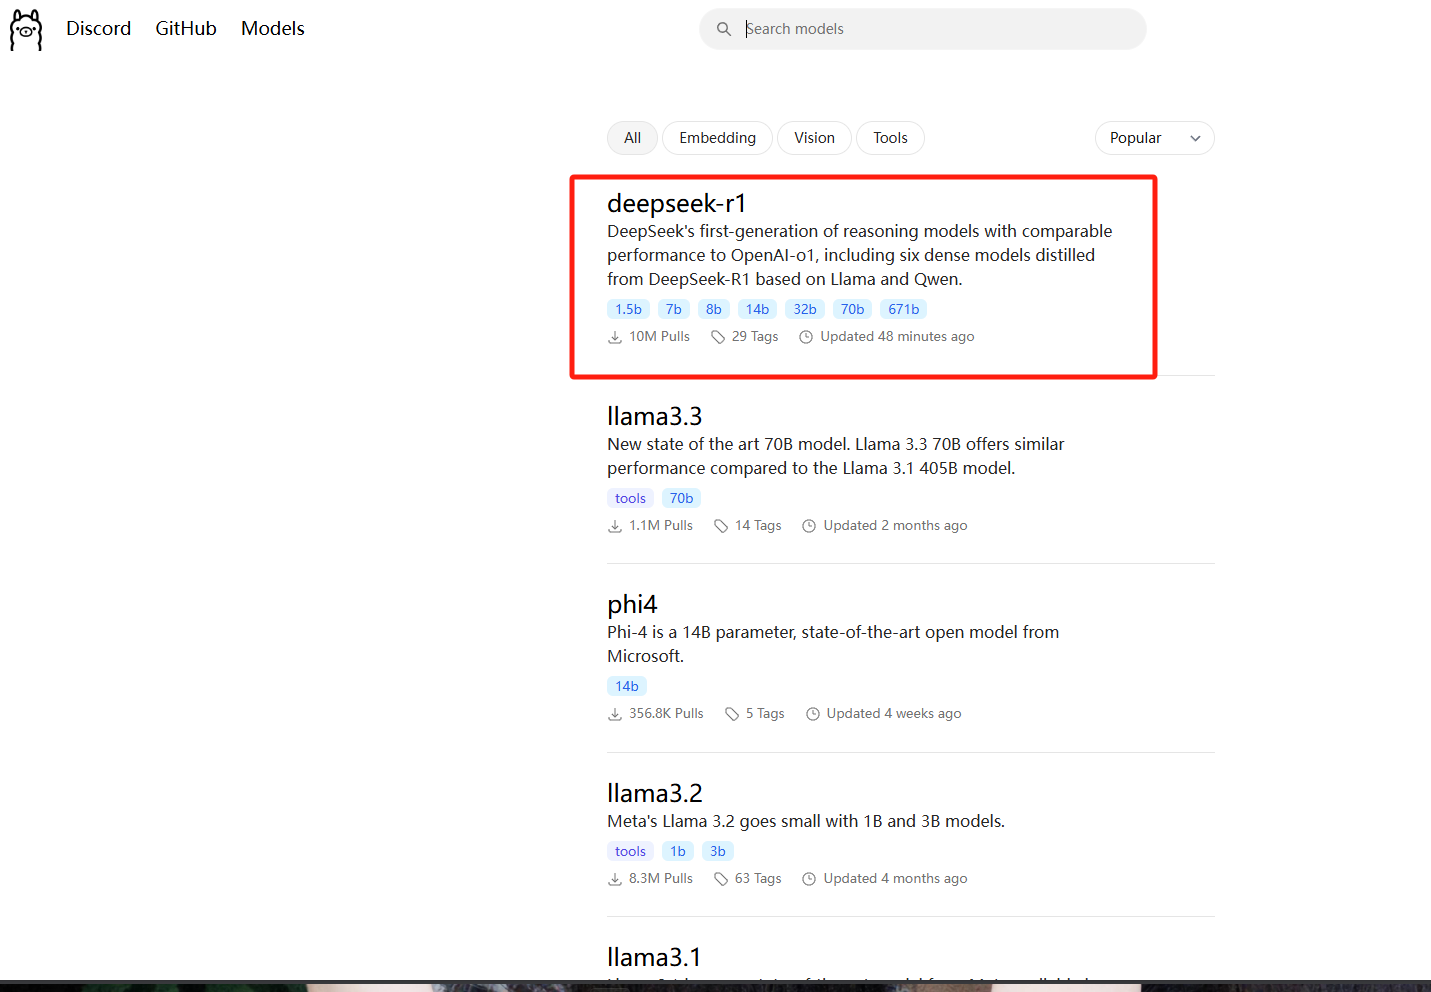The width and height of the screenshot is (1431, 992).
Task: Open the GitHub link in header
Action: (x=186, y=29)
